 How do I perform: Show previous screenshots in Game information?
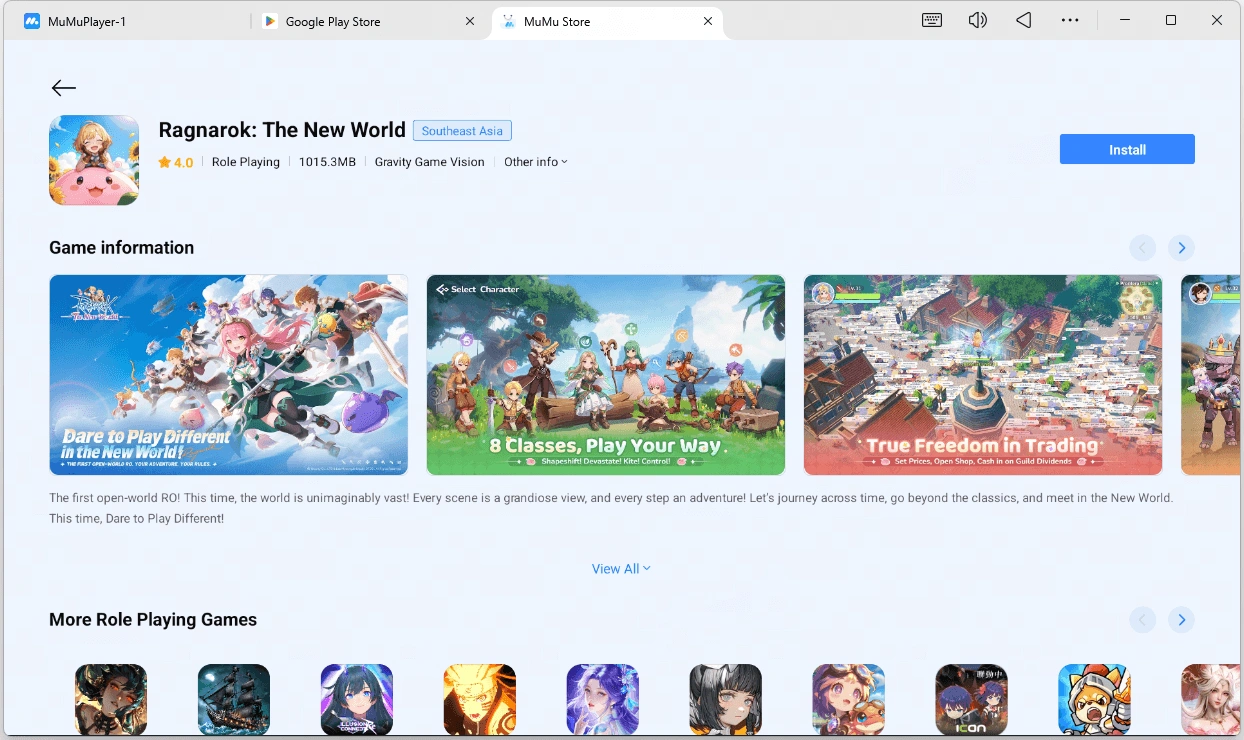point(1142,248)
